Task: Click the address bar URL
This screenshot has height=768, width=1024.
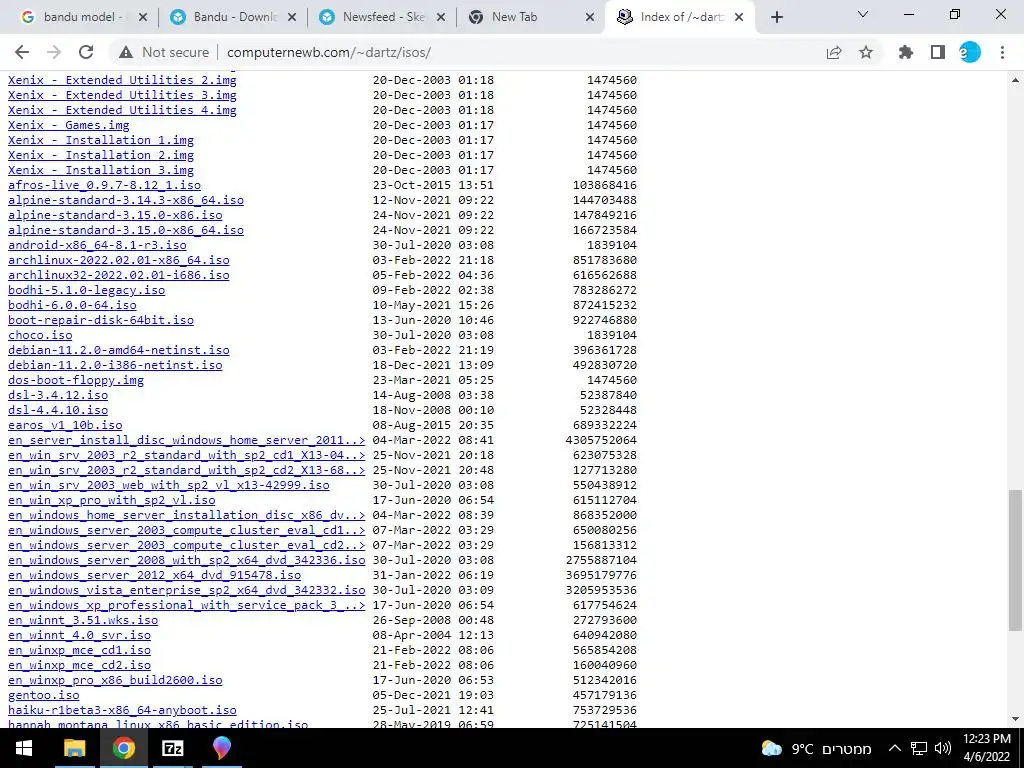Action: point(328,52)
